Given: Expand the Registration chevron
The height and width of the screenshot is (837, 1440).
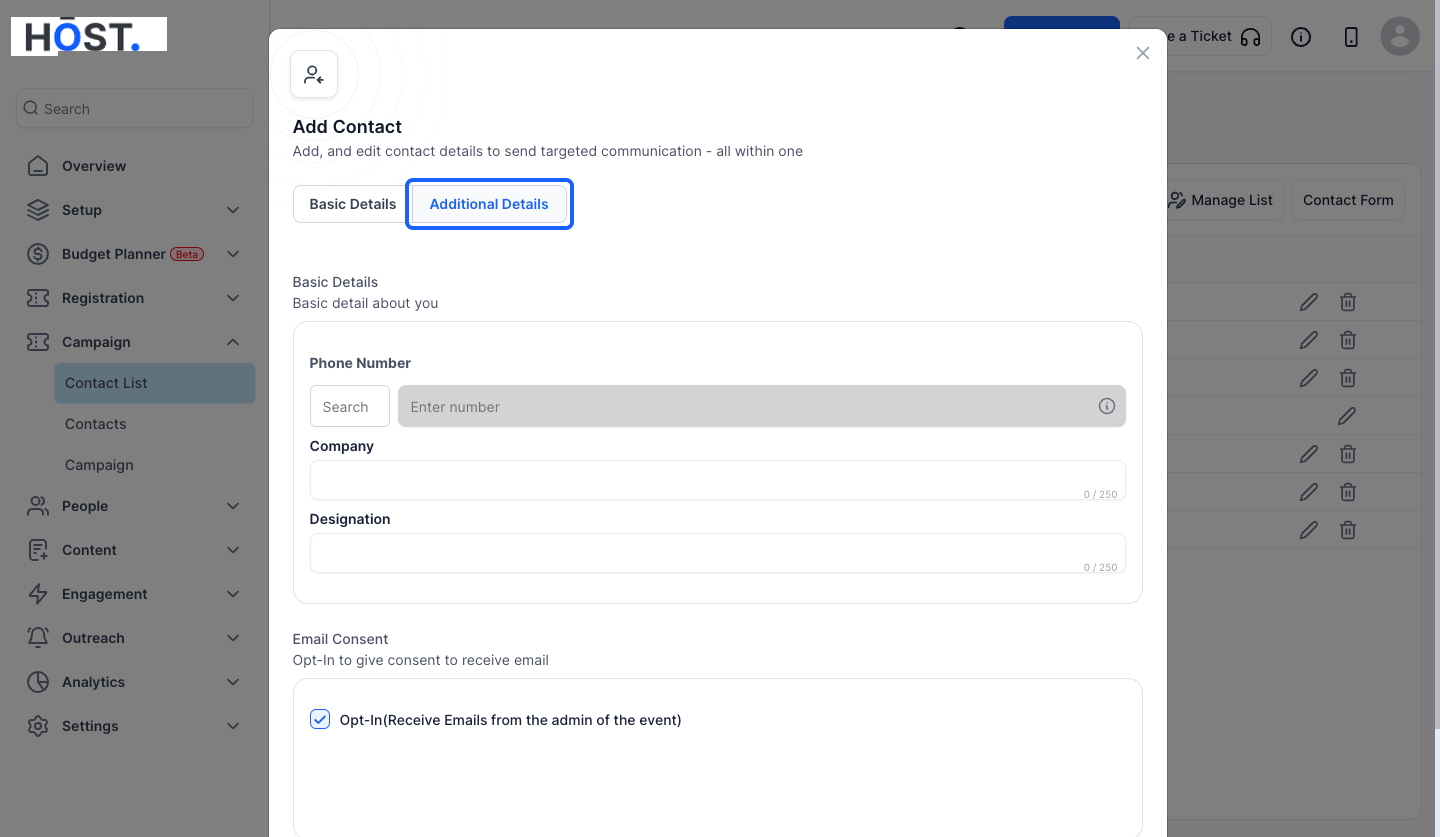Looking at the screenshot, I should (233, 298).
